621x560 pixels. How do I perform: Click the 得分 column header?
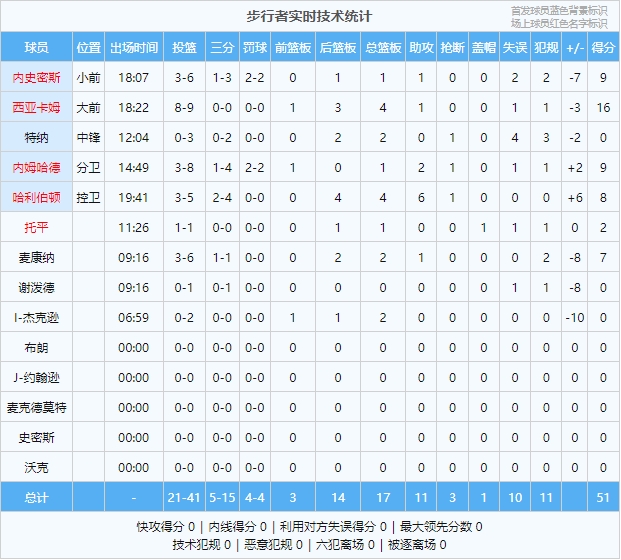tap(603, 47)
